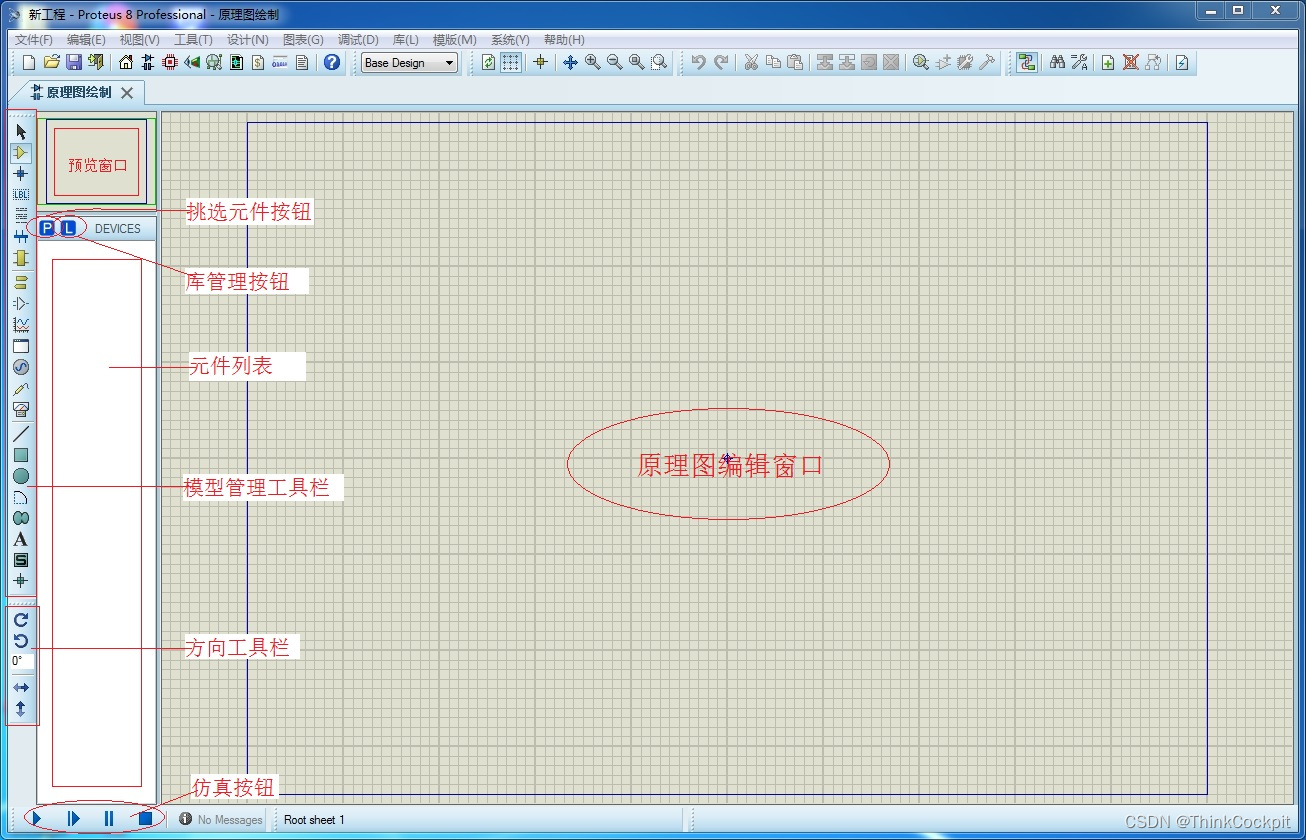Step the simulation with step button
Image resolution: width=1306 pixels, height=840 pixels.
(73, 819)
